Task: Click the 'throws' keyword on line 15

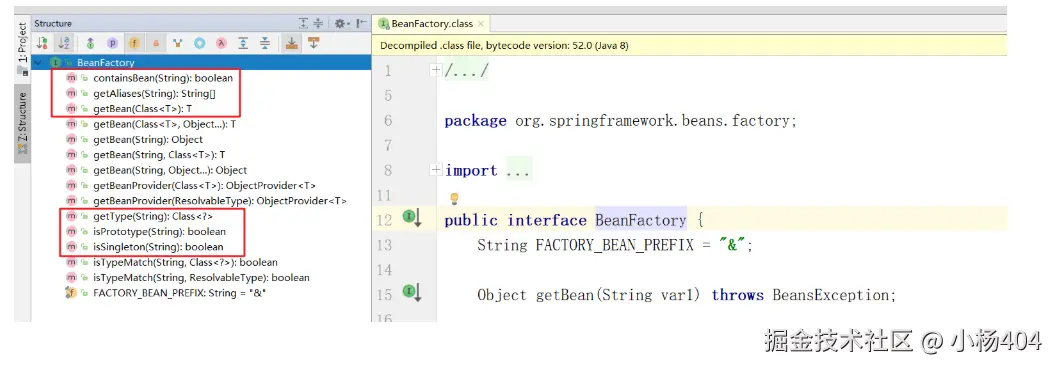Action: 737,295
